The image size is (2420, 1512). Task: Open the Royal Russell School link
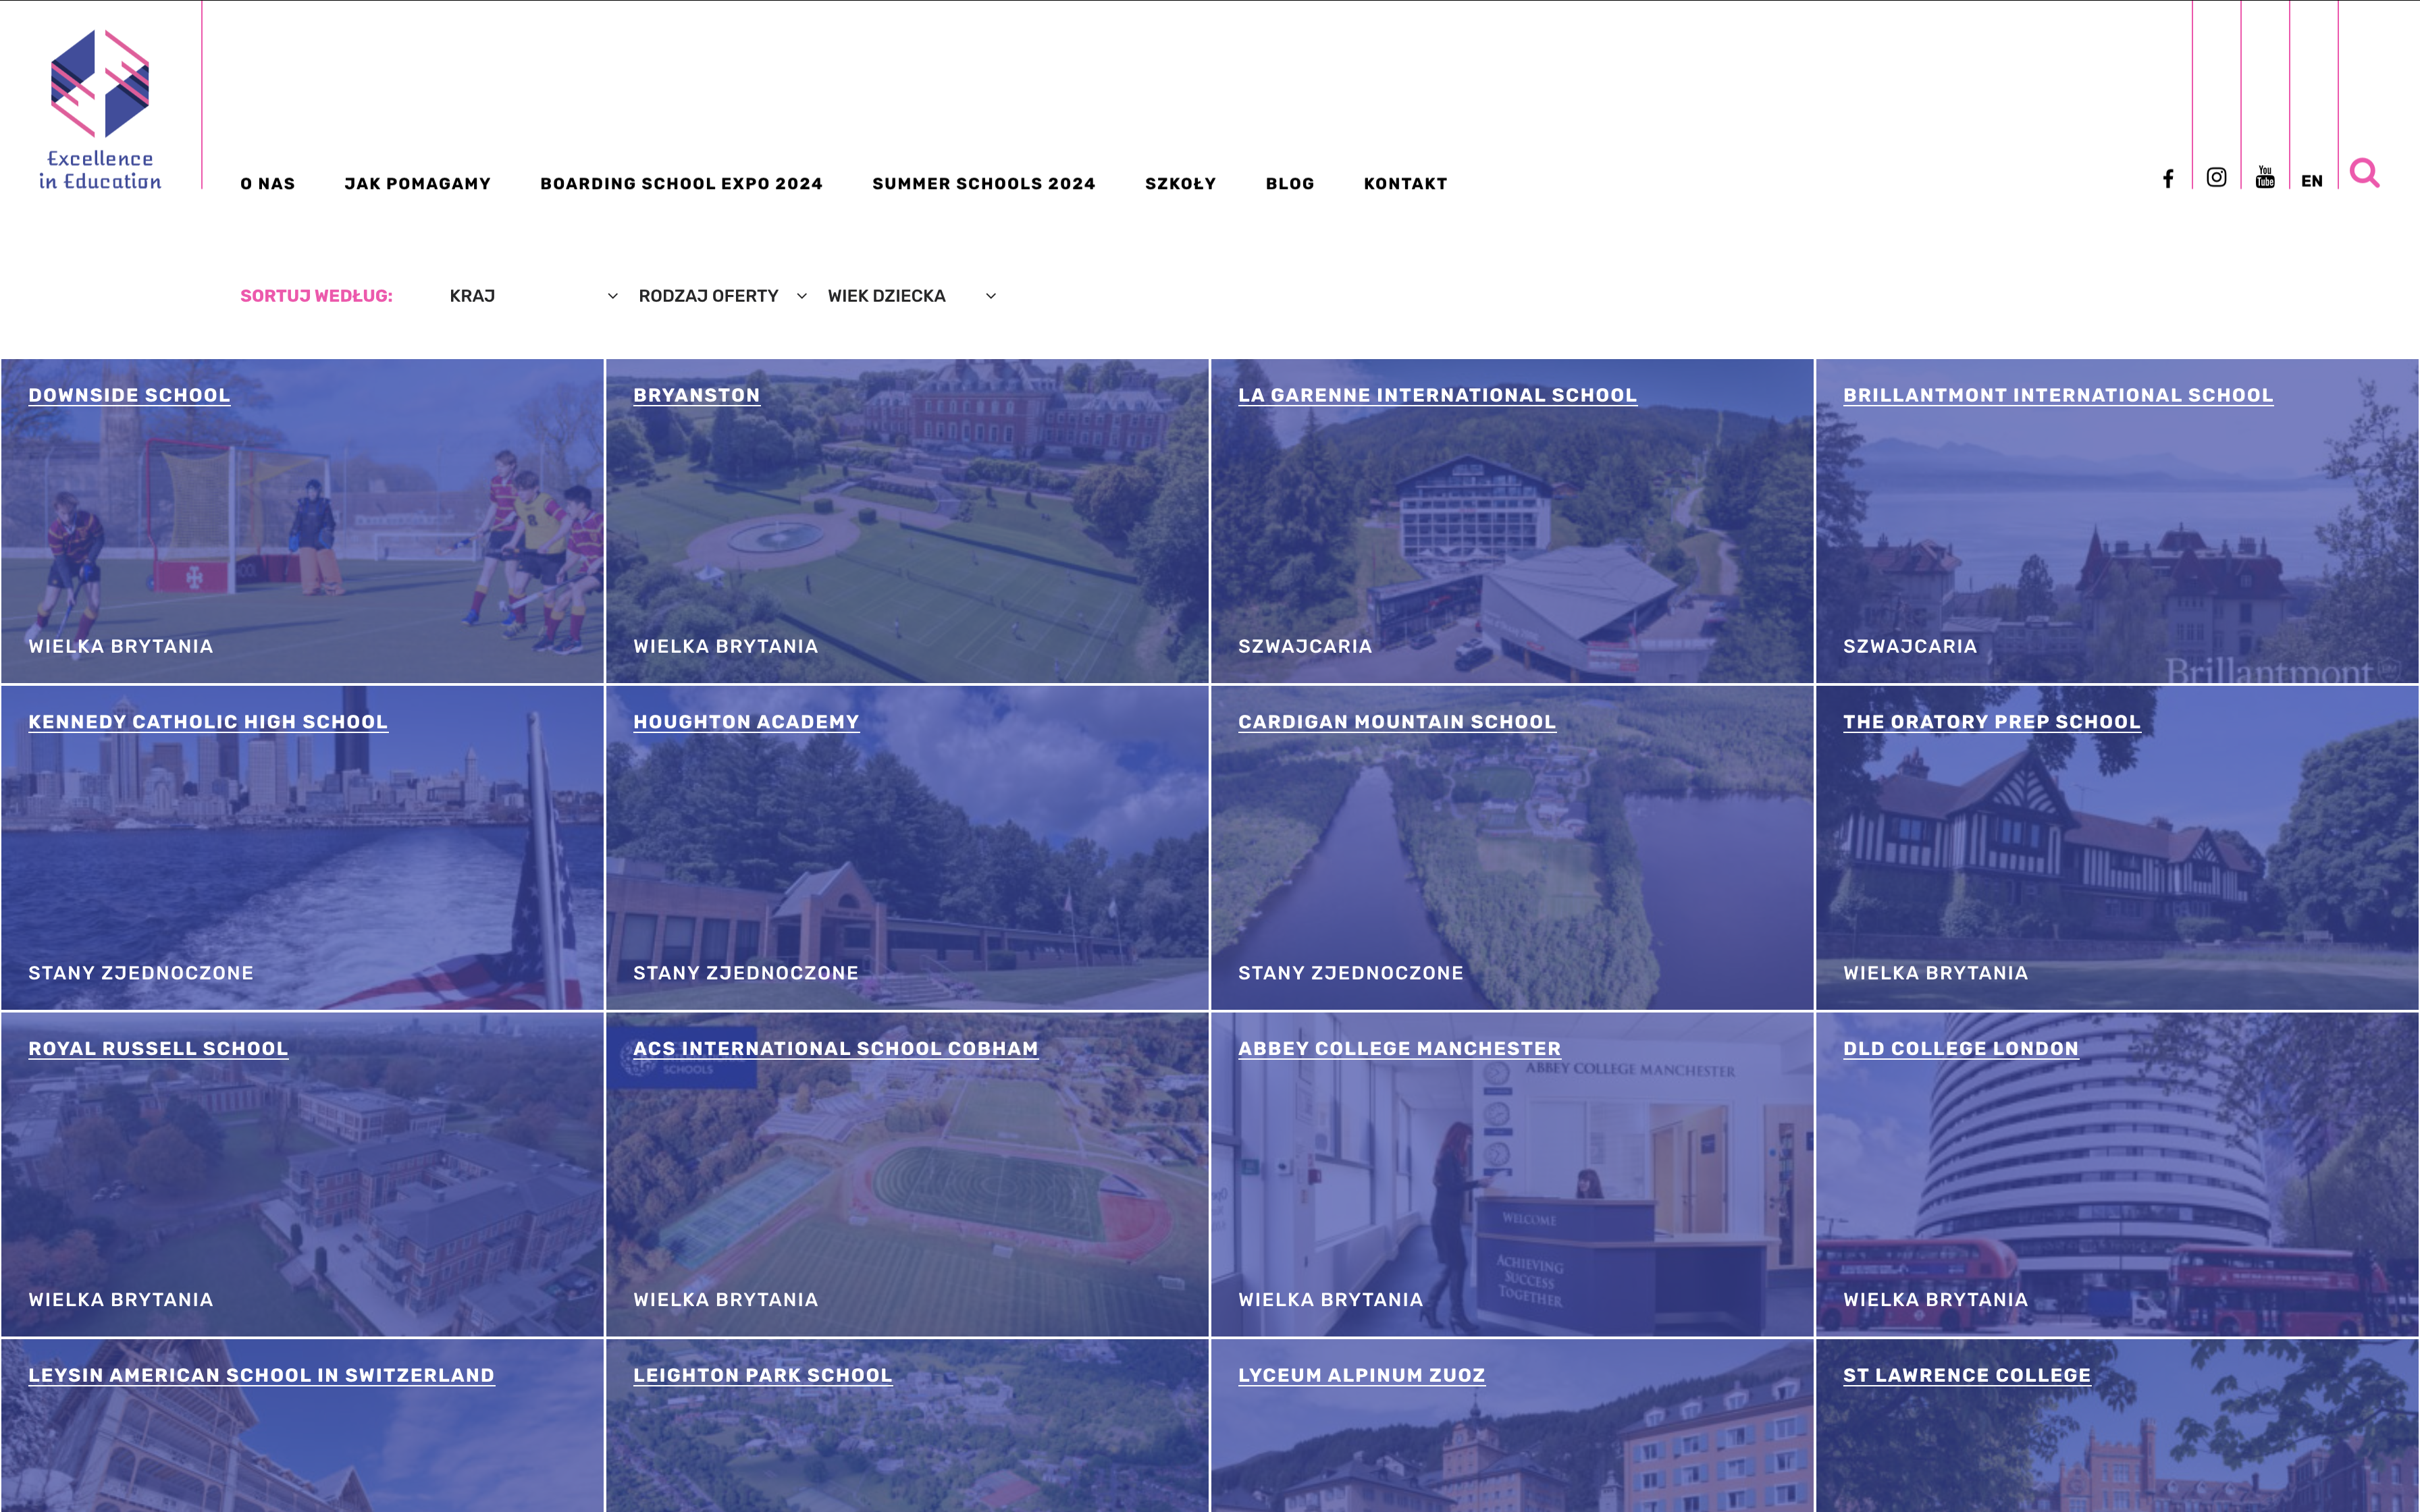click(158, 1049)
